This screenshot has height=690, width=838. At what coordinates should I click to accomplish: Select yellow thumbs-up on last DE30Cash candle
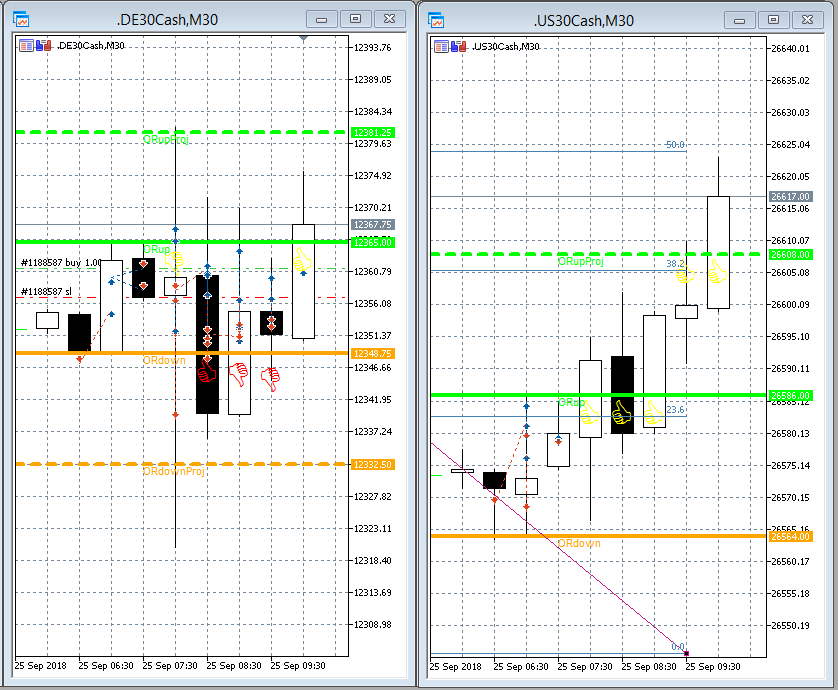pos(302,260)
